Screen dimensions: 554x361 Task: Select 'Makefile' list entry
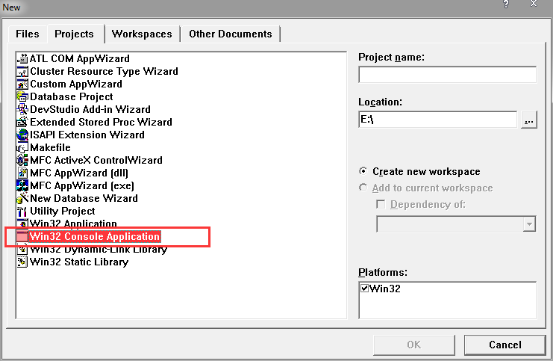coord(50,148)
